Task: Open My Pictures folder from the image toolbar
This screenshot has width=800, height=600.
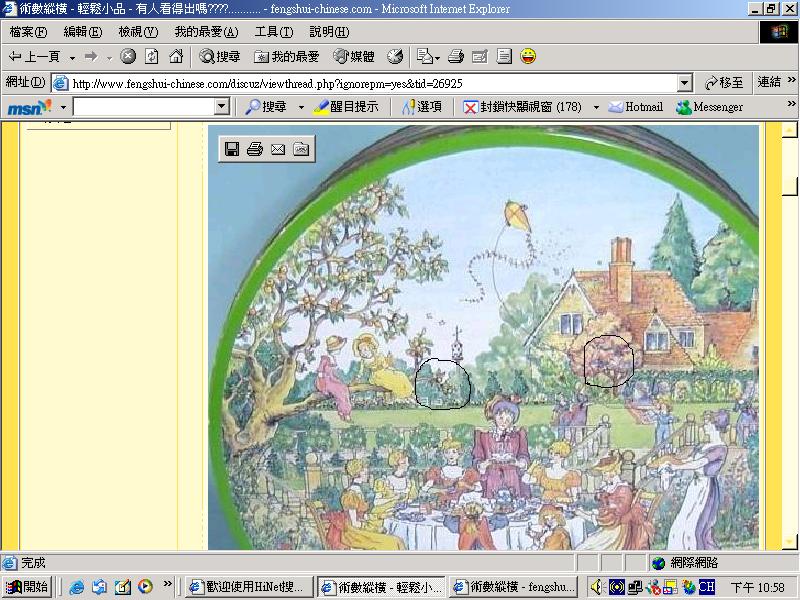Action: coord(301,149)
